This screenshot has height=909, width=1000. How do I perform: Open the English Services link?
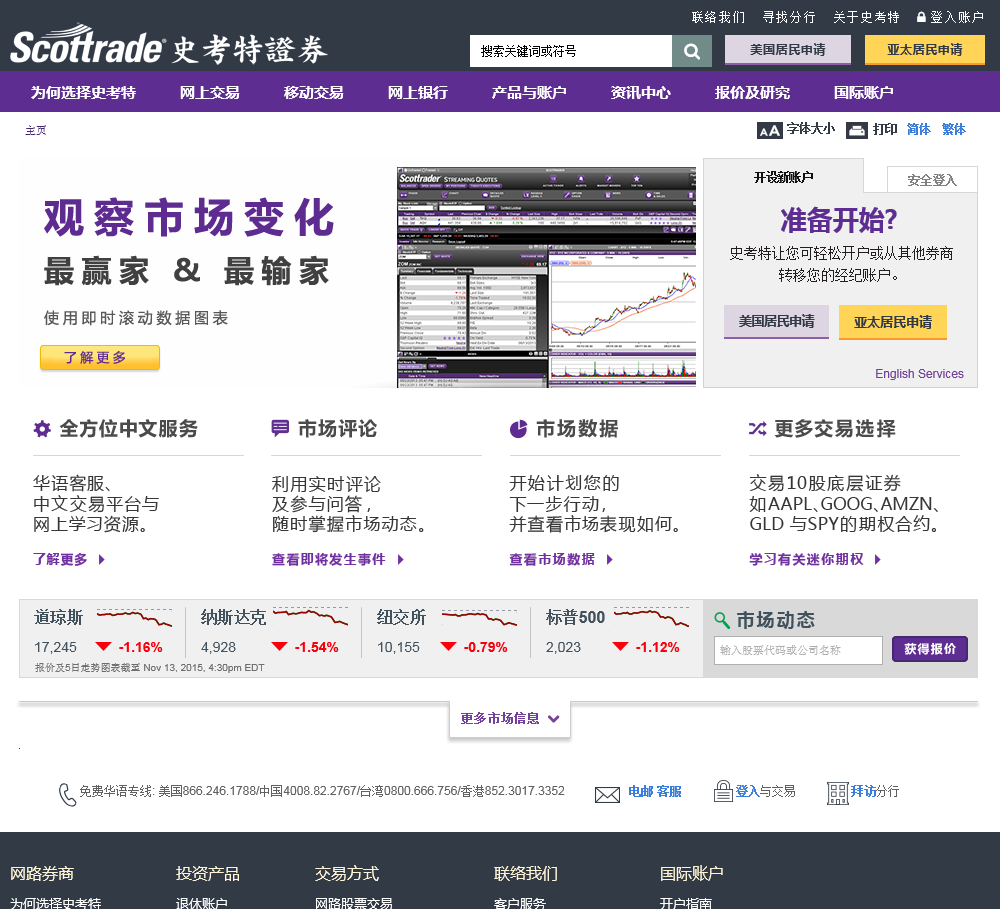(919, 374)
